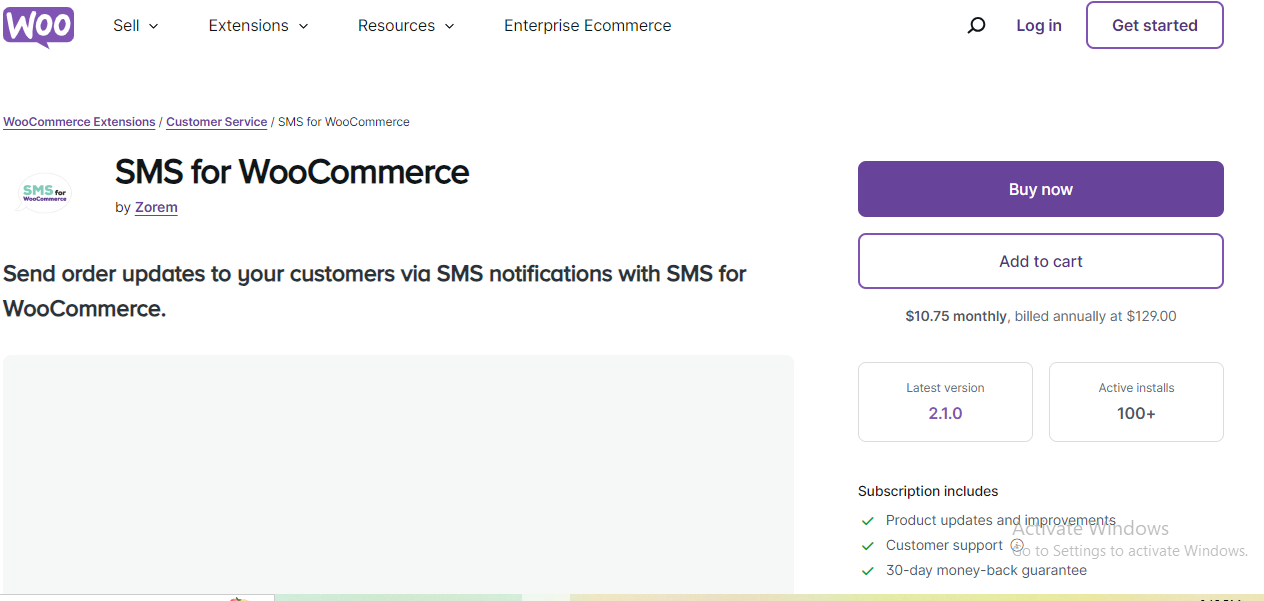Screen dimensions: 1264x601
Task: Click checkmark next to Product updates and improvements
Action: coord(868,521)
